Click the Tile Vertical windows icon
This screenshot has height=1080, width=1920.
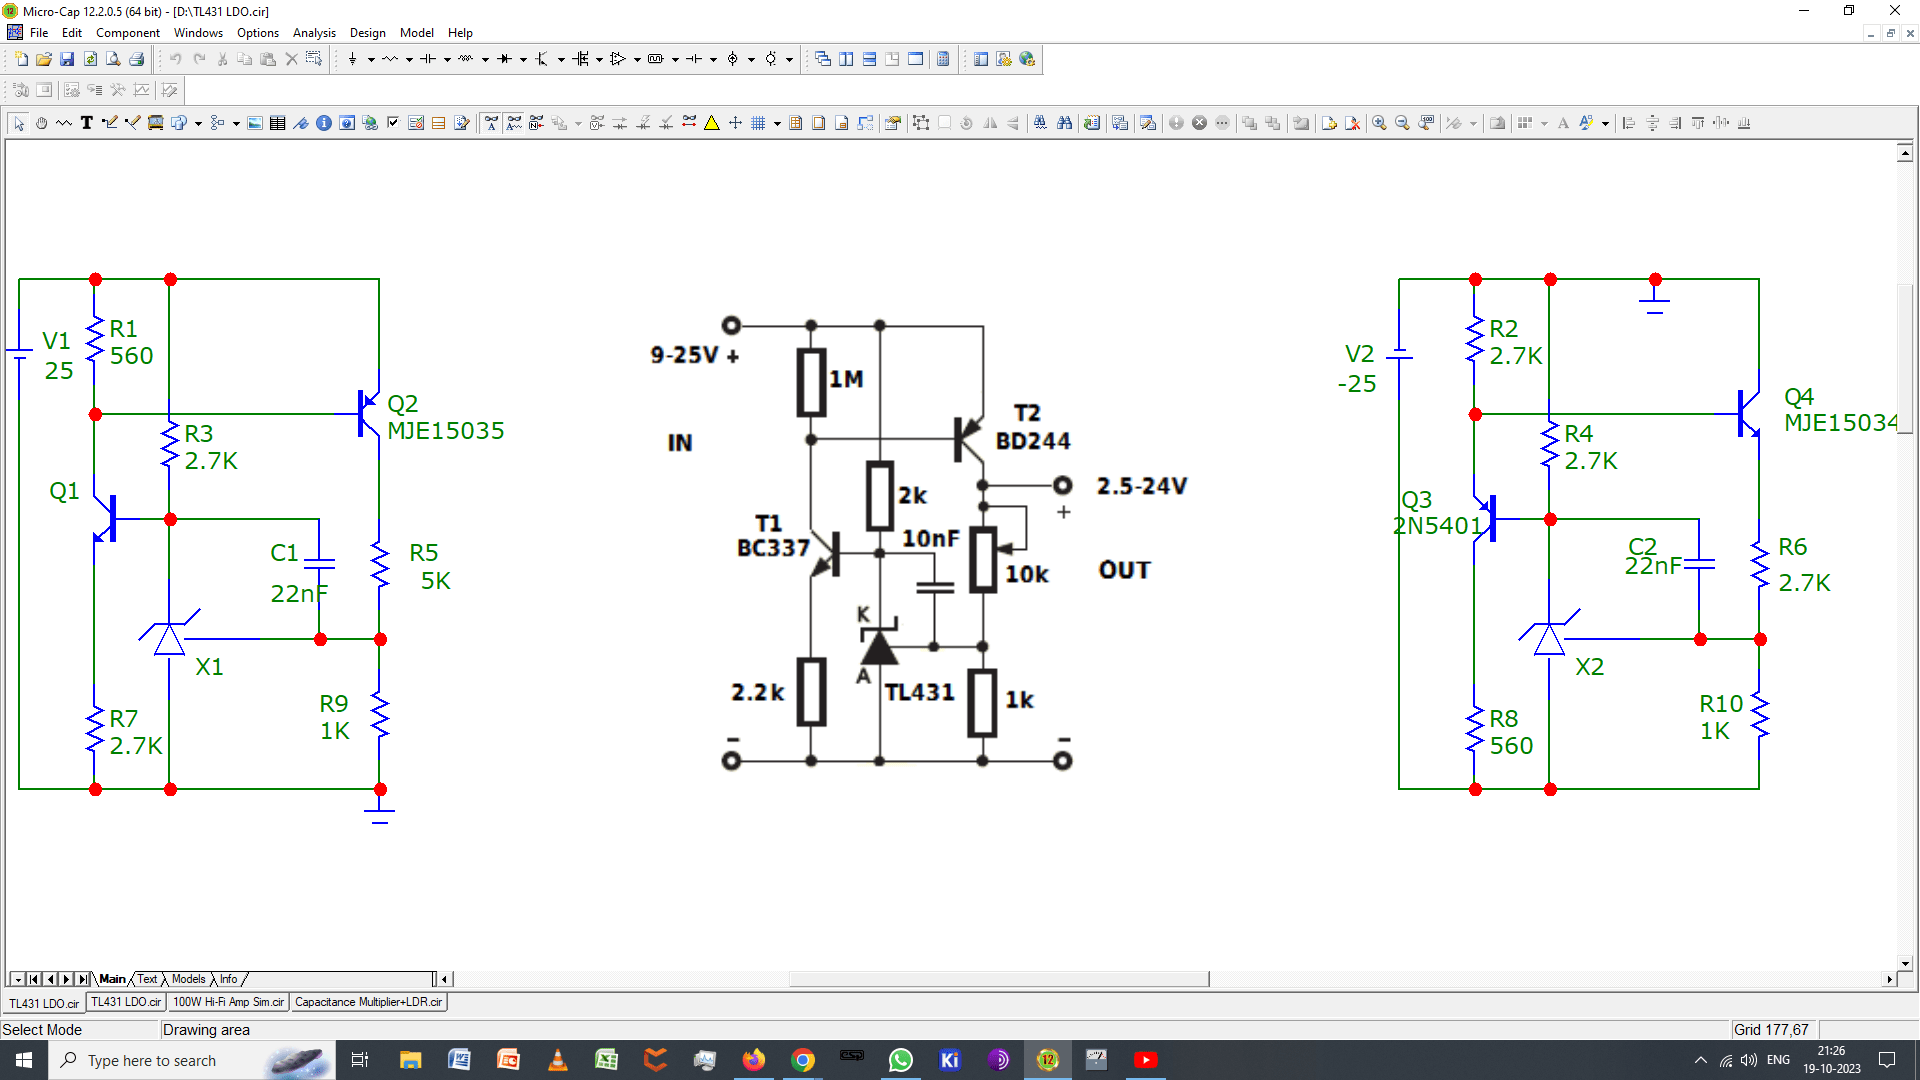[846, 59]
